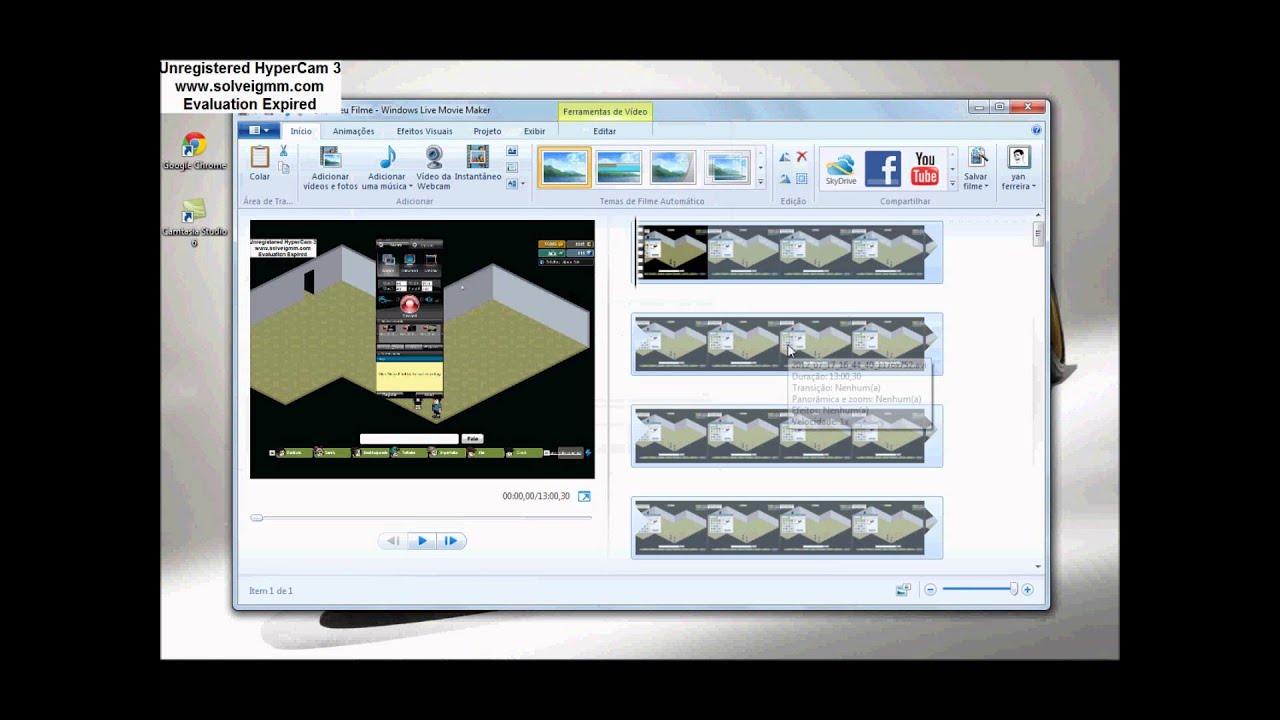1280x720 pixels.
Task: Click the preview seek bar thumb
Action: [257, 518]
